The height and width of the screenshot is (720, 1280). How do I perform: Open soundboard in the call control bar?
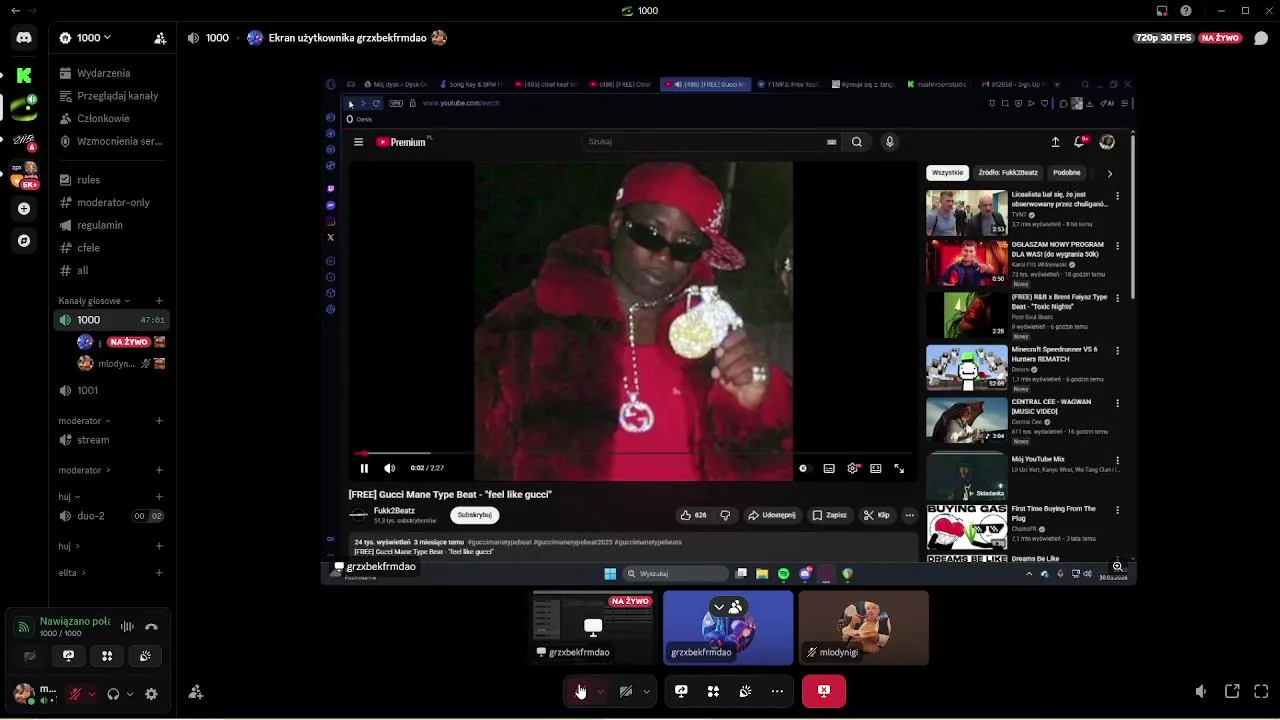pos(745,691)
